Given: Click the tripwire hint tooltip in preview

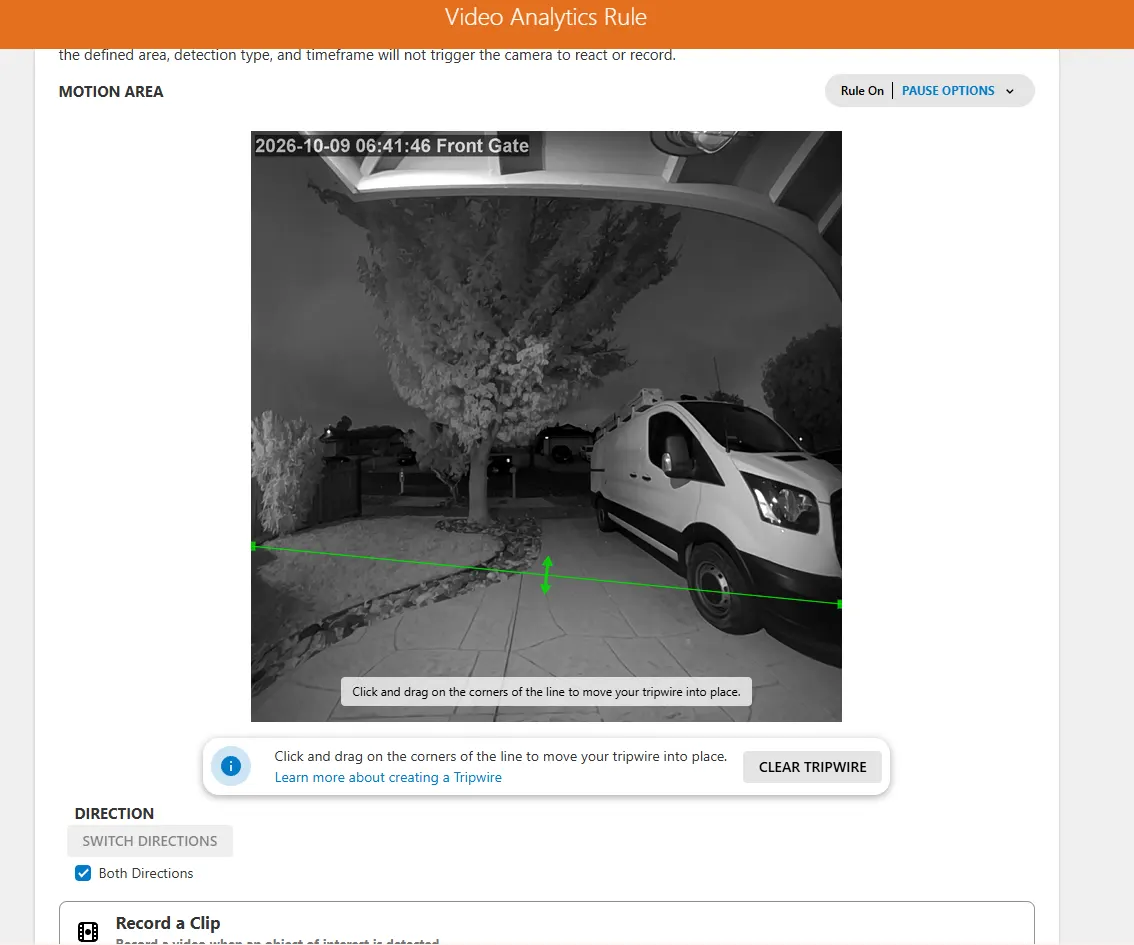Looking at the screenshot, I should [546, 692].
